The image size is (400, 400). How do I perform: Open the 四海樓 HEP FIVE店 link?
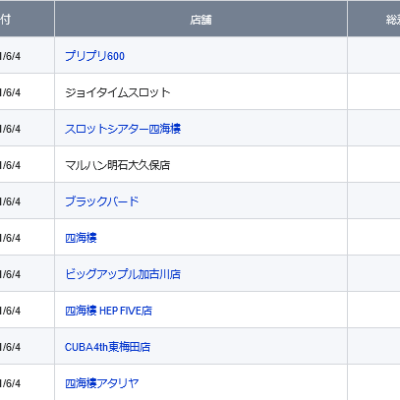108,311
